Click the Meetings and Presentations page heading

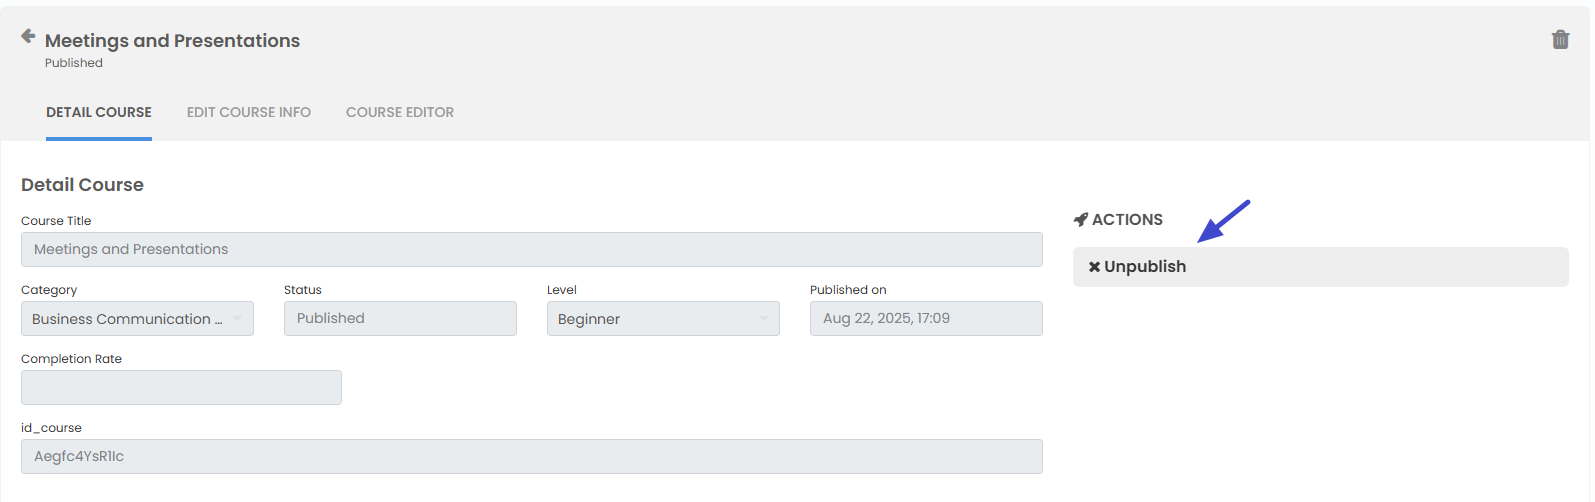[172, 41]
